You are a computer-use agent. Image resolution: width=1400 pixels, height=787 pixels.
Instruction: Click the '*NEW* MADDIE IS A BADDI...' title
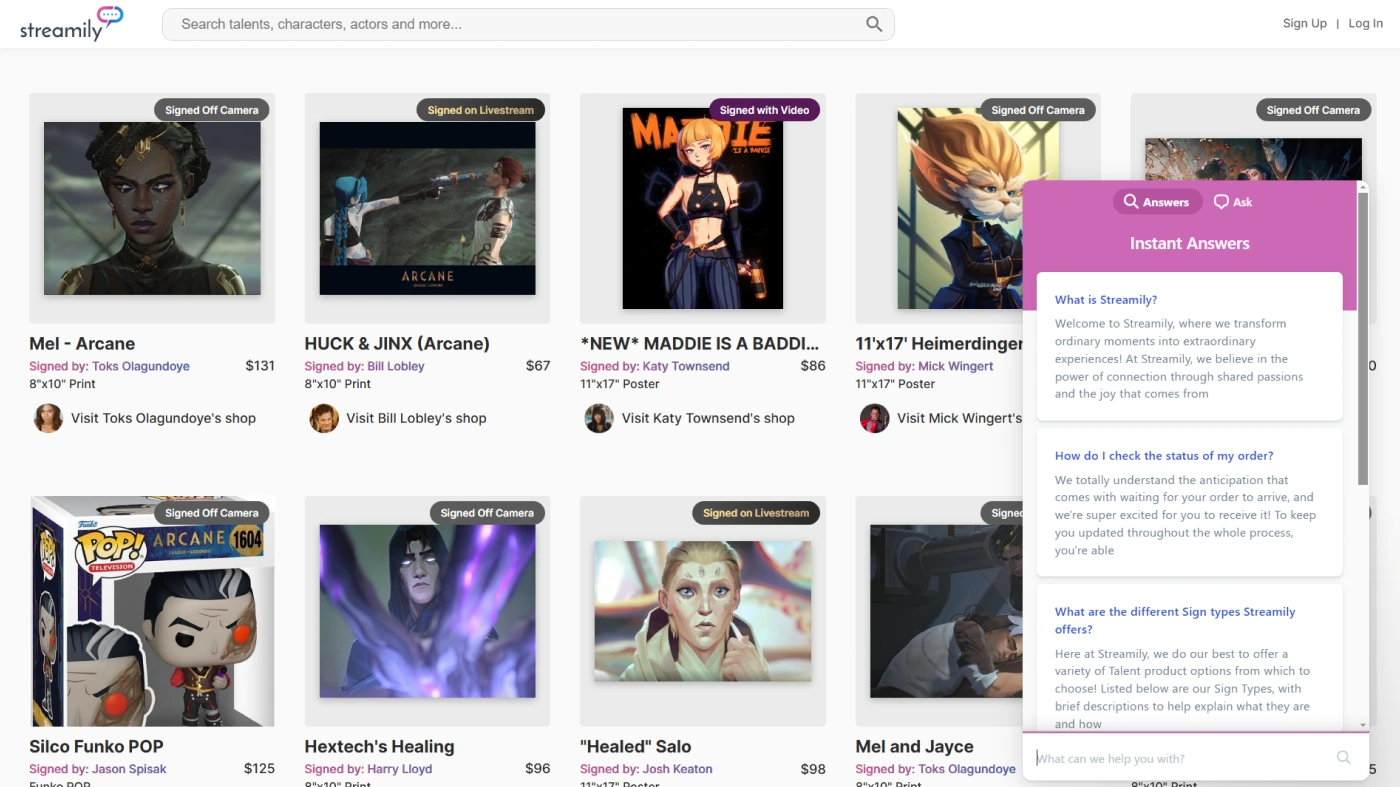tap(700, 343)
